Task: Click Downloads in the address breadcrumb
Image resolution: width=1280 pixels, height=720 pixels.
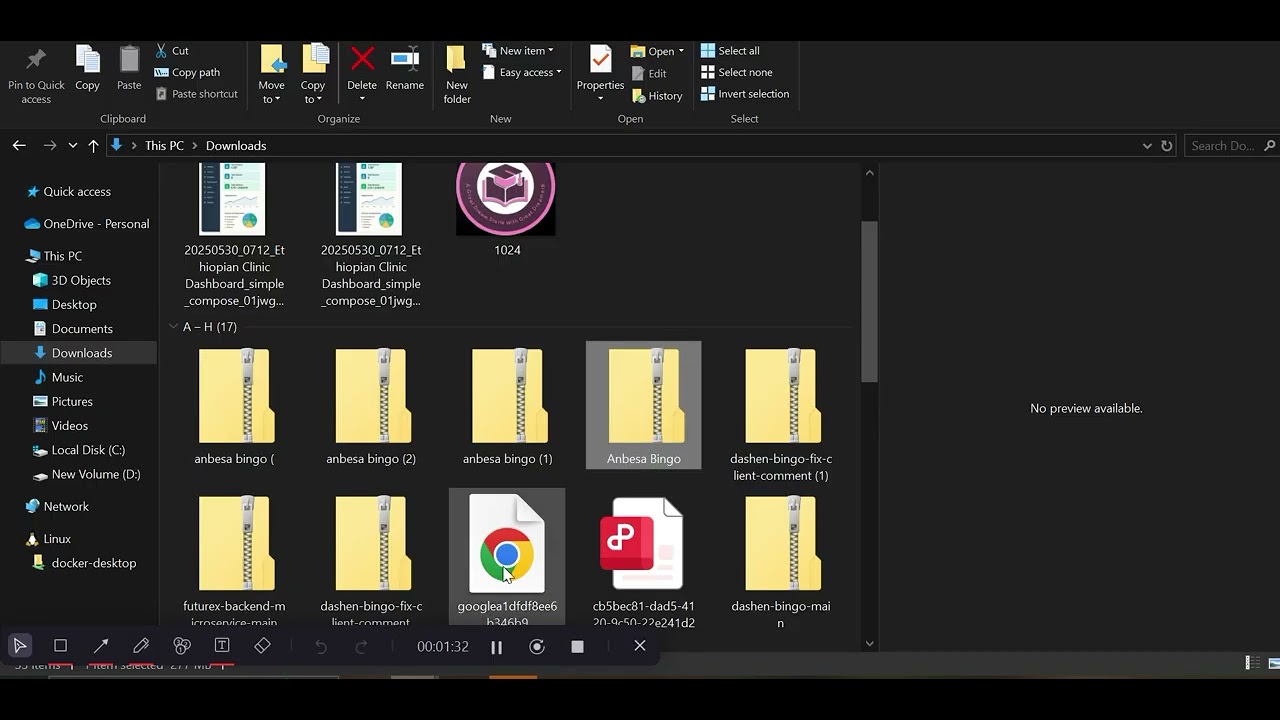Action: point(236,146)
